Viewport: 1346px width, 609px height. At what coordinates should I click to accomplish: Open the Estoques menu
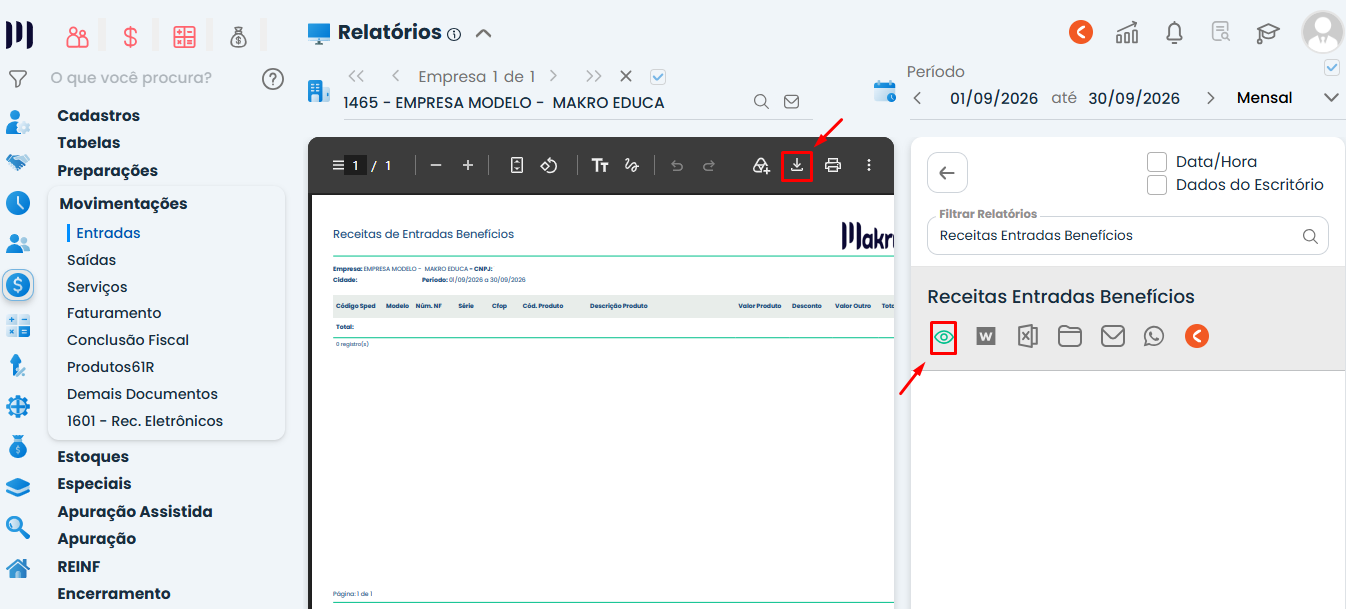coord(93,457)
